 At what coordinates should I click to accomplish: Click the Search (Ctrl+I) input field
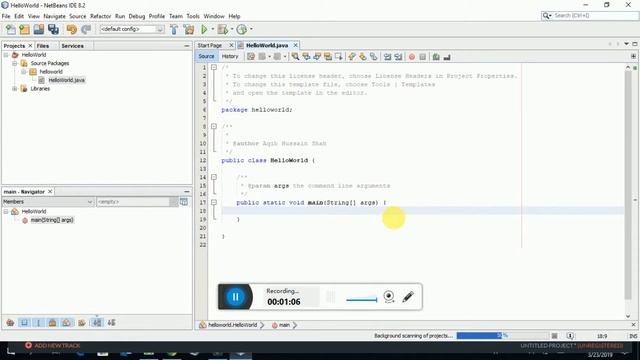point(590,16)
